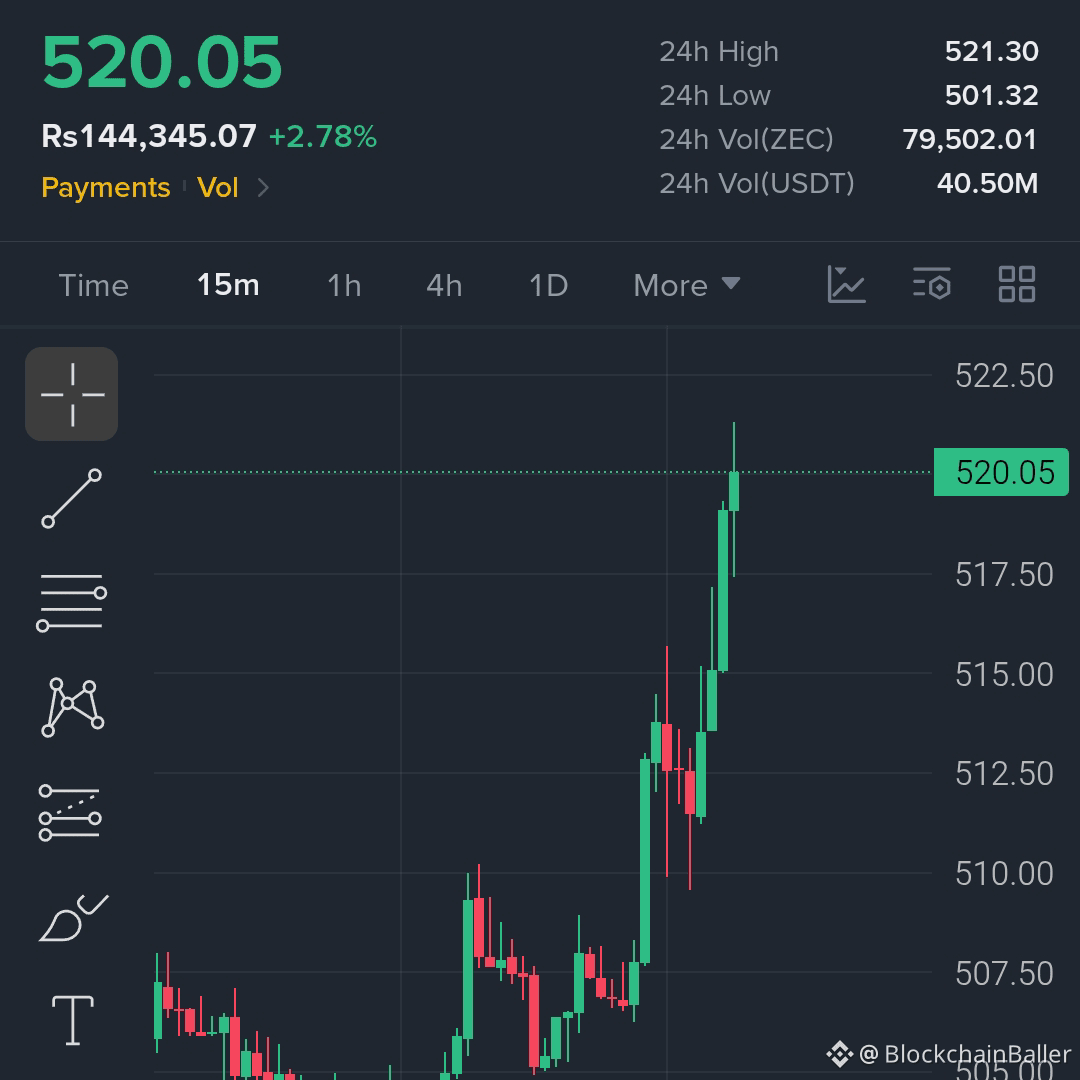
Task: Select the text annotation tool
Action: coord(73,1020)
